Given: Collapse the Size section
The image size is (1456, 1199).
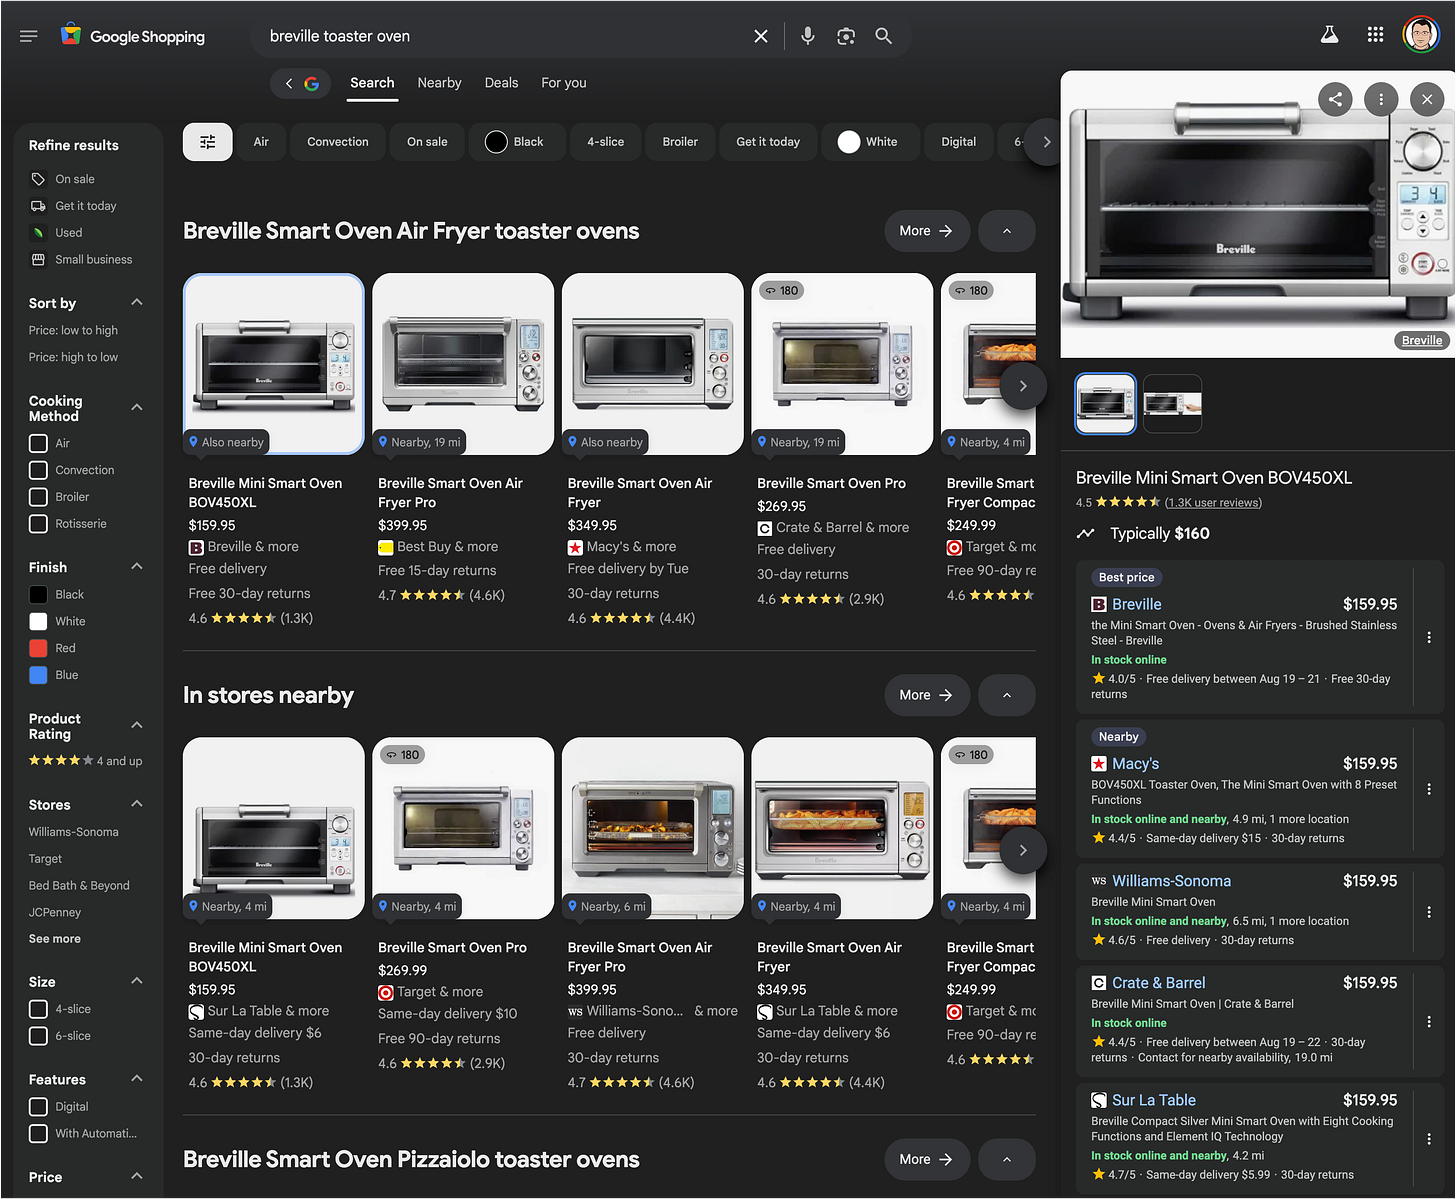Looking at the screenshot, I should click(137, 981).
